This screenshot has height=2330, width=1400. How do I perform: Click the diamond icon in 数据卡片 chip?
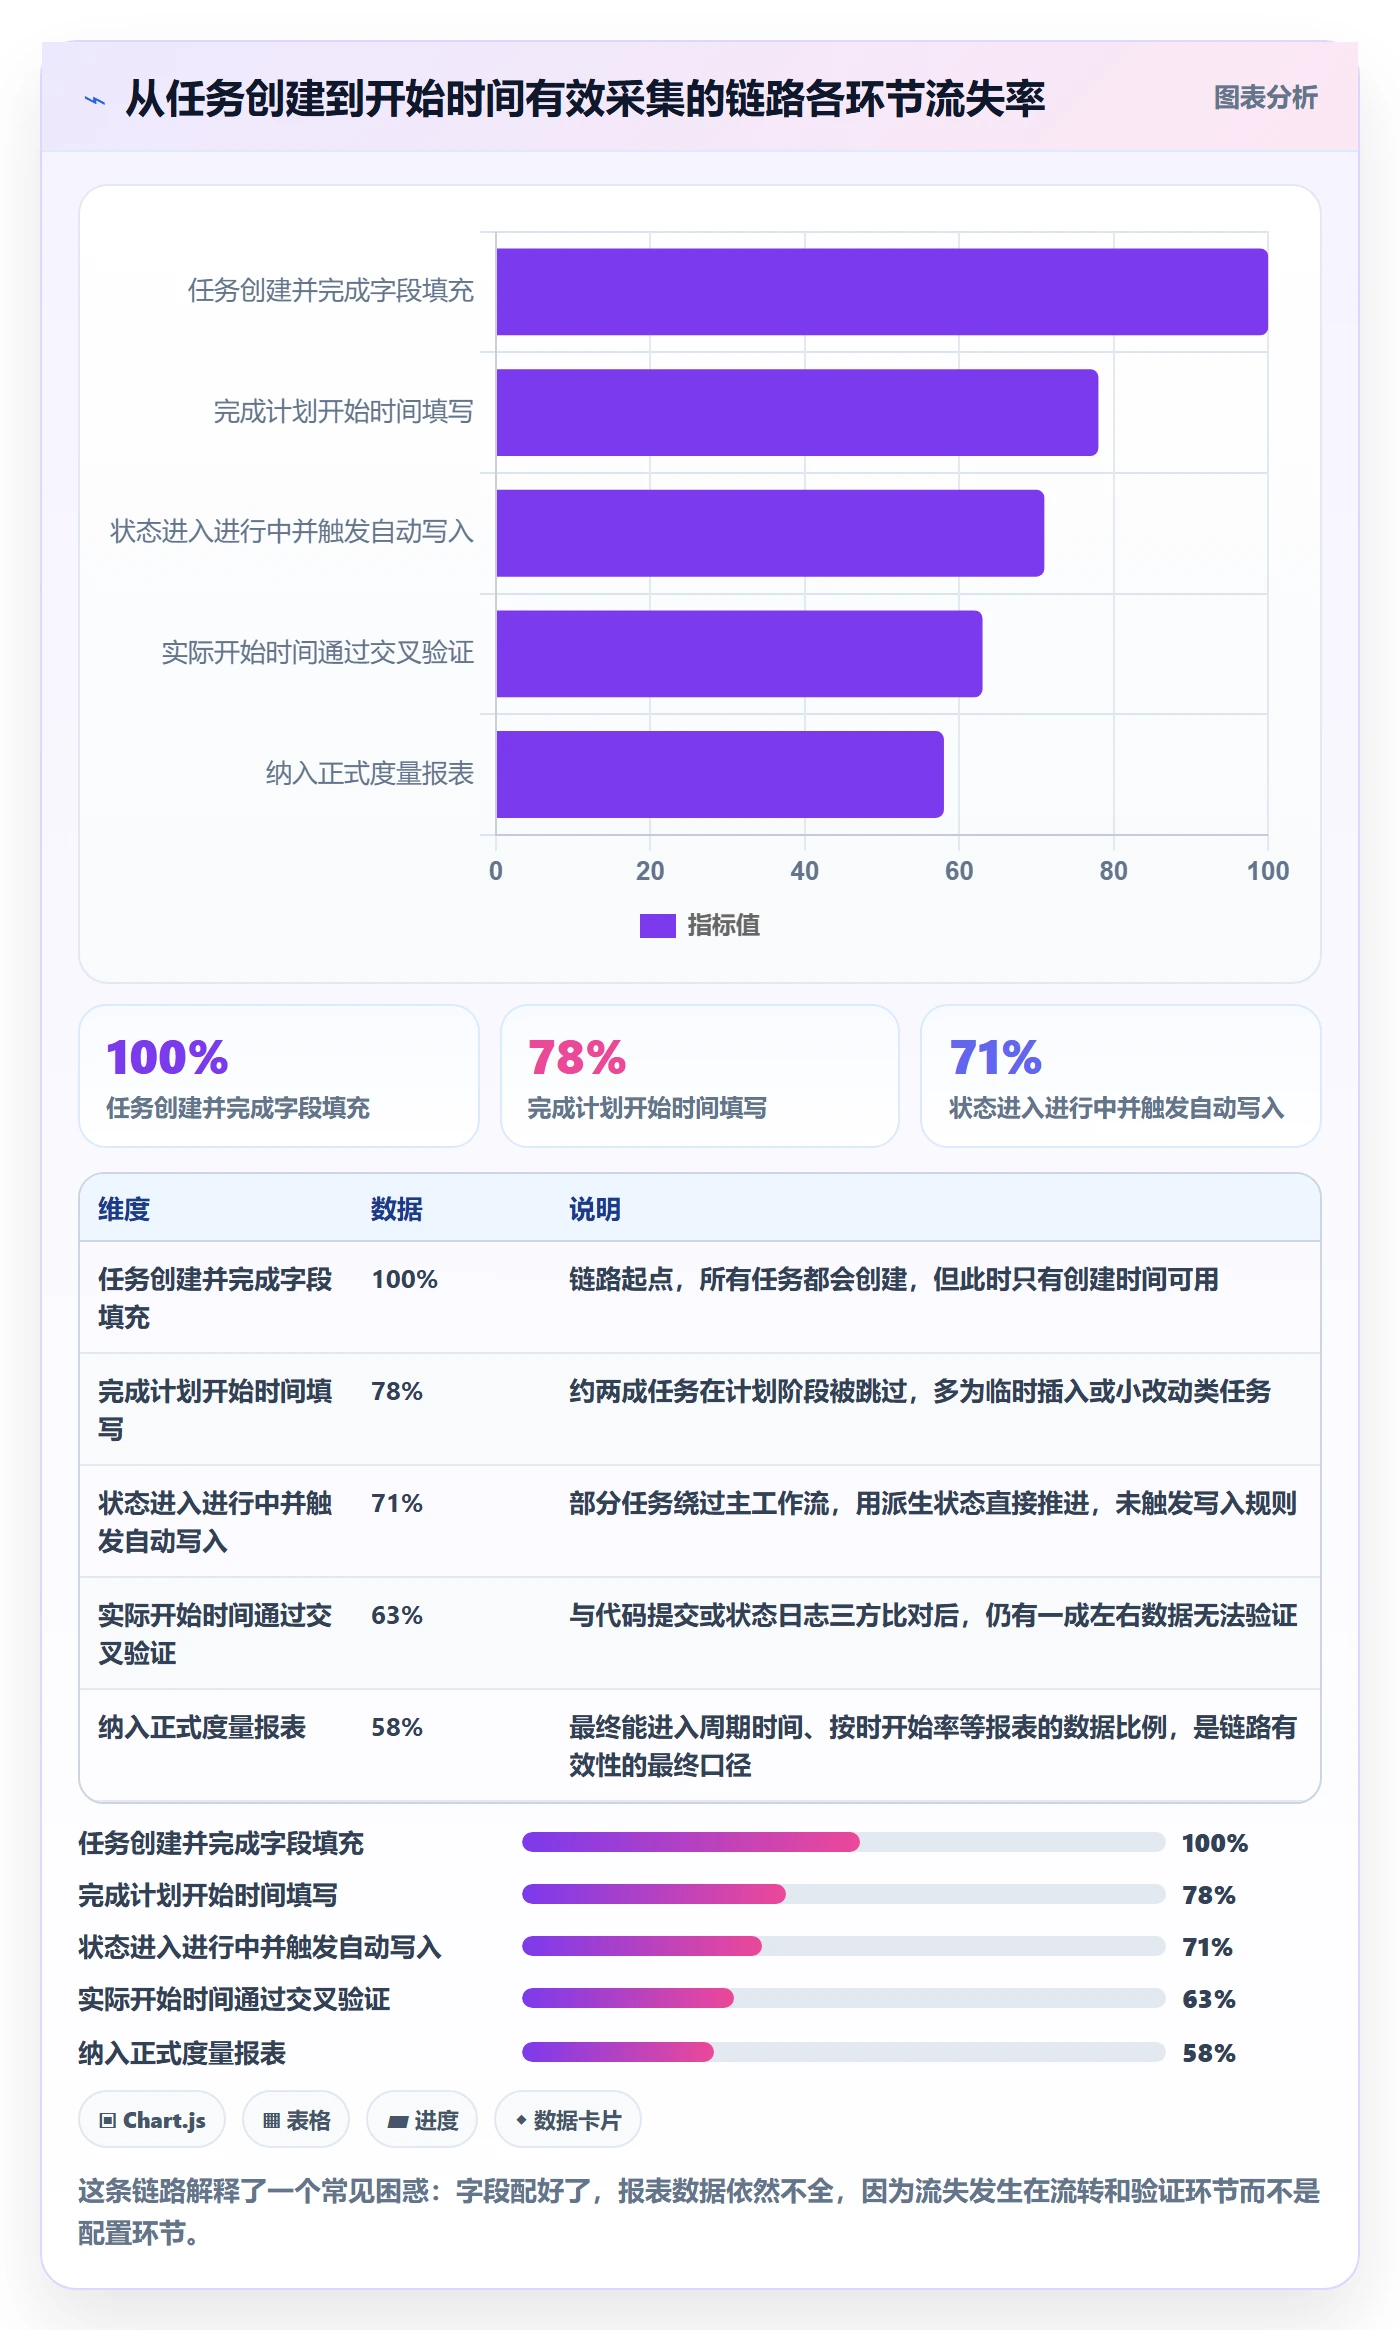[x=521, y=2119]
